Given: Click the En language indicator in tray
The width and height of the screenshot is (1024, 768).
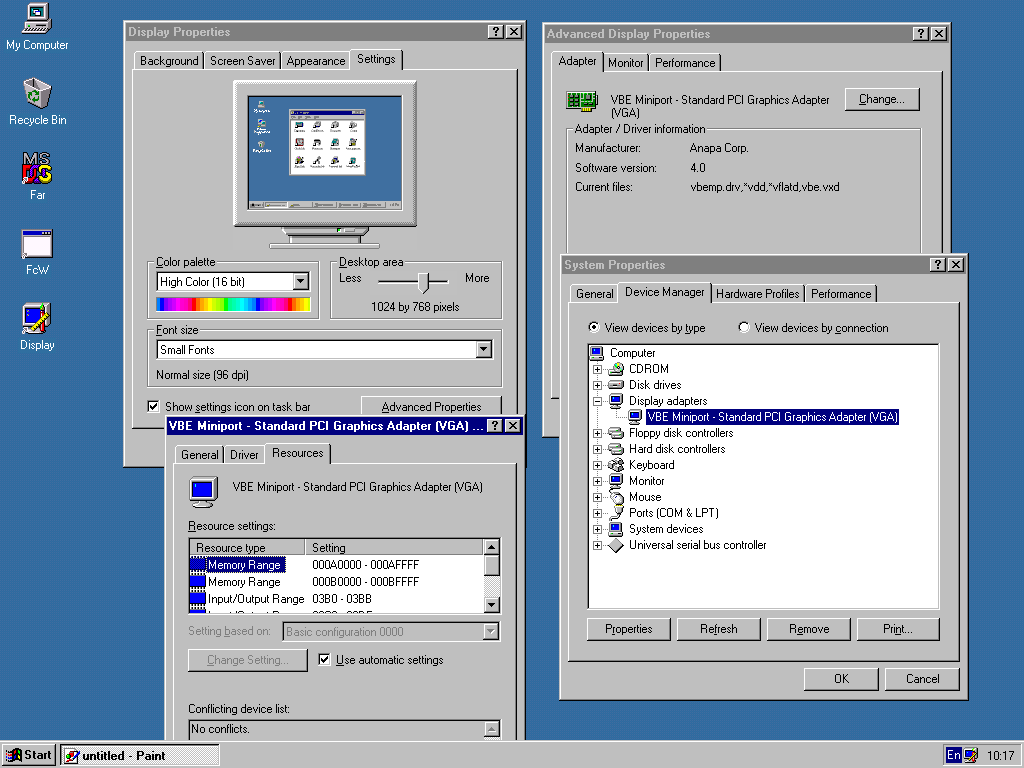Looking at the screenshot, I should (x=954, y=755).
